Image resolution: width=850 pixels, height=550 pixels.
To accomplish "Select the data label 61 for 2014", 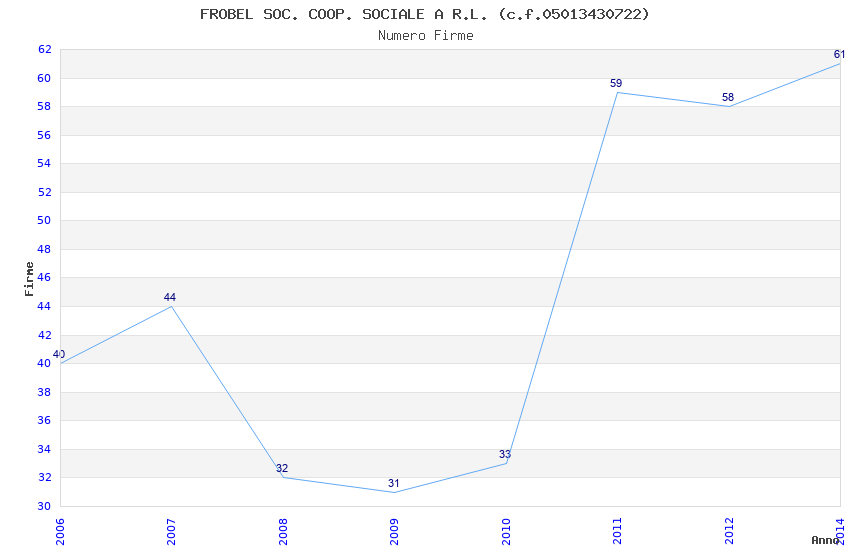I will point(839,54).
